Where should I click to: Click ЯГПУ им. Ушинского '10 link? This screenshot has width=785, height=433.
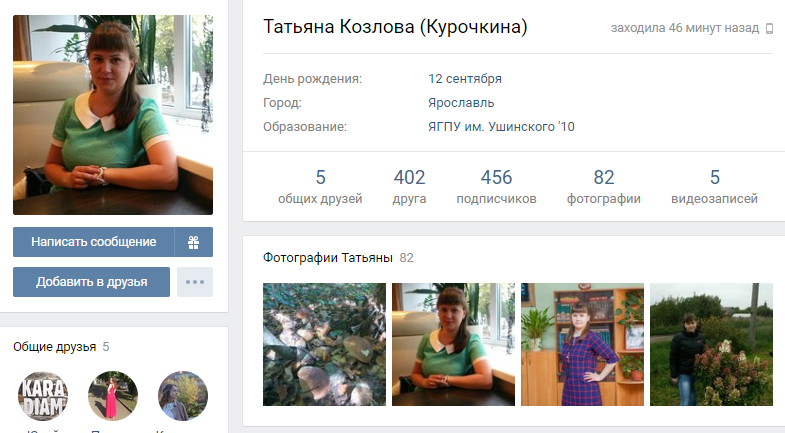coord(501,127)
